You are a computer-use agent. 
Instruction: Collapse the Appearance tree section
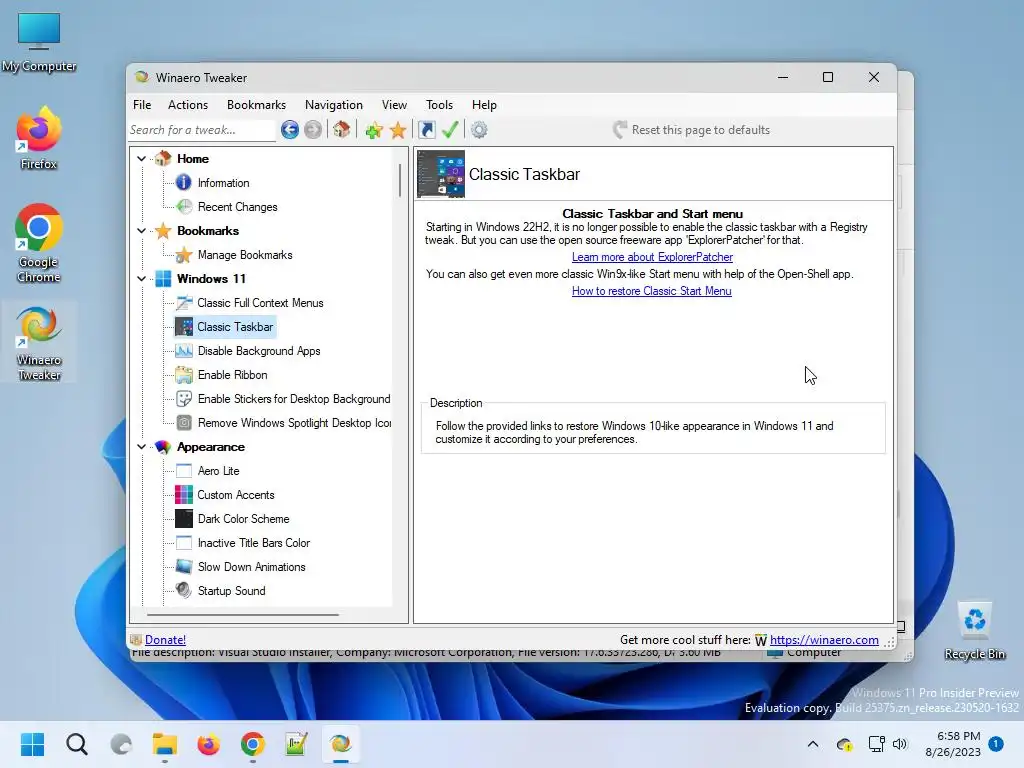pyautogui.click(x=141, y=447)
